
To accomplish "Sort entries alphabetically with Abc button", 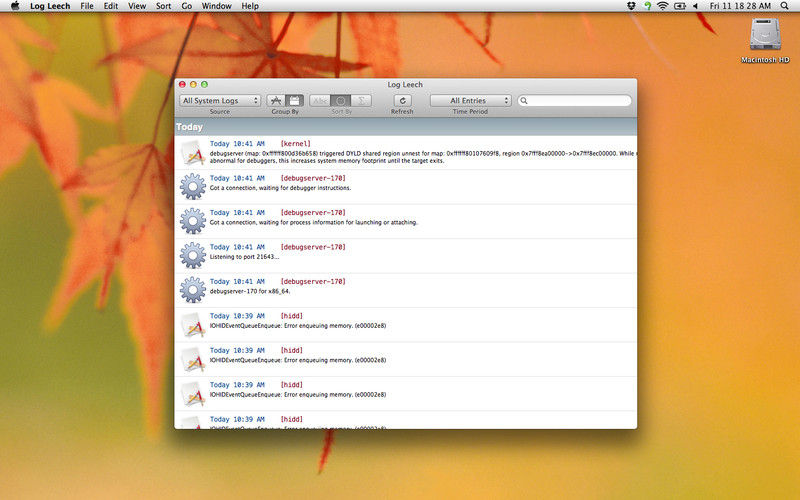I will 320,101.
